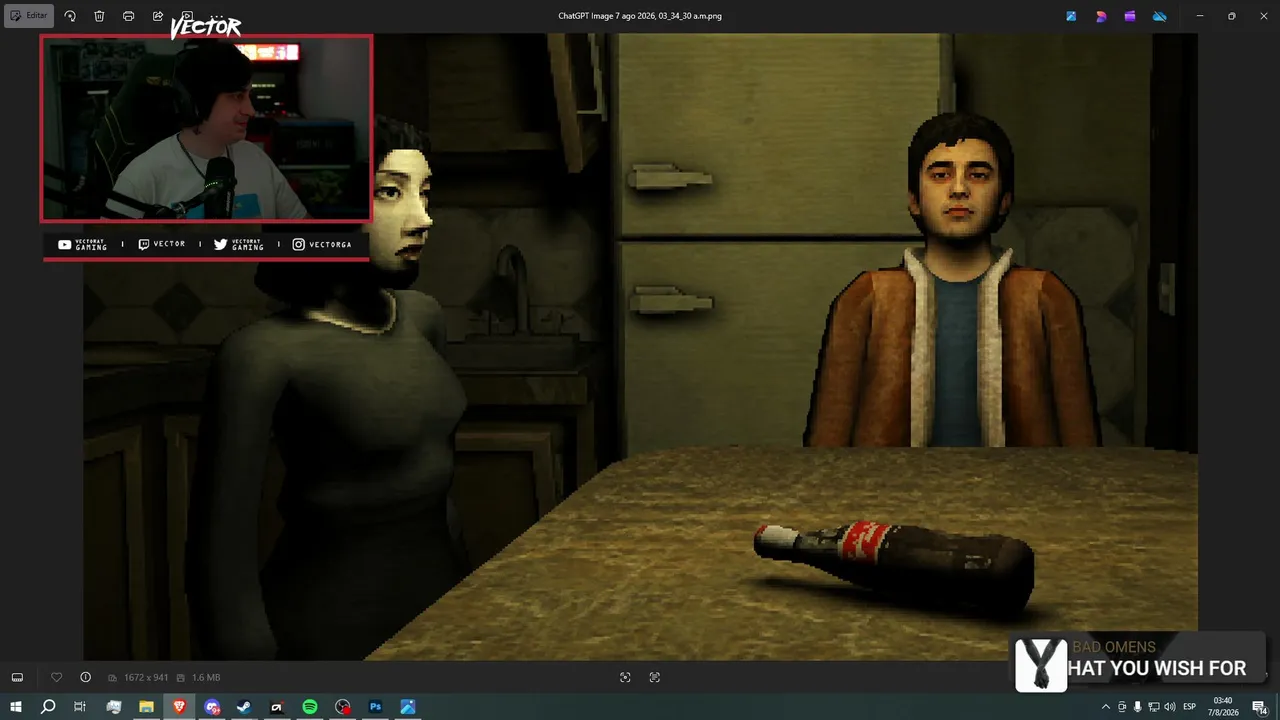Viewport: 1280px width, 720px height.
Task: Mark the image as favorite with heart
Action: click(x=57, y=677)
